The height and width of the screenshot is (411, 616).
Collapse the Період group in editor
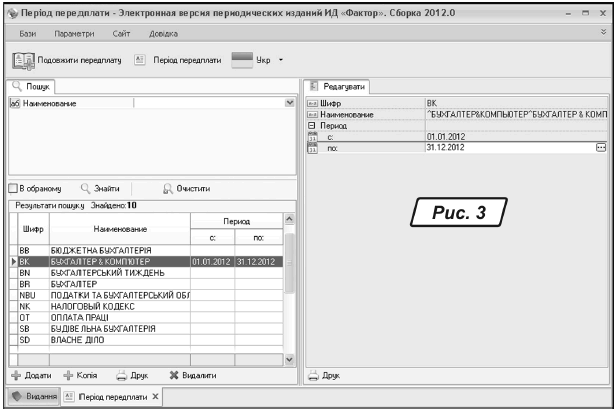click(311, 125)
